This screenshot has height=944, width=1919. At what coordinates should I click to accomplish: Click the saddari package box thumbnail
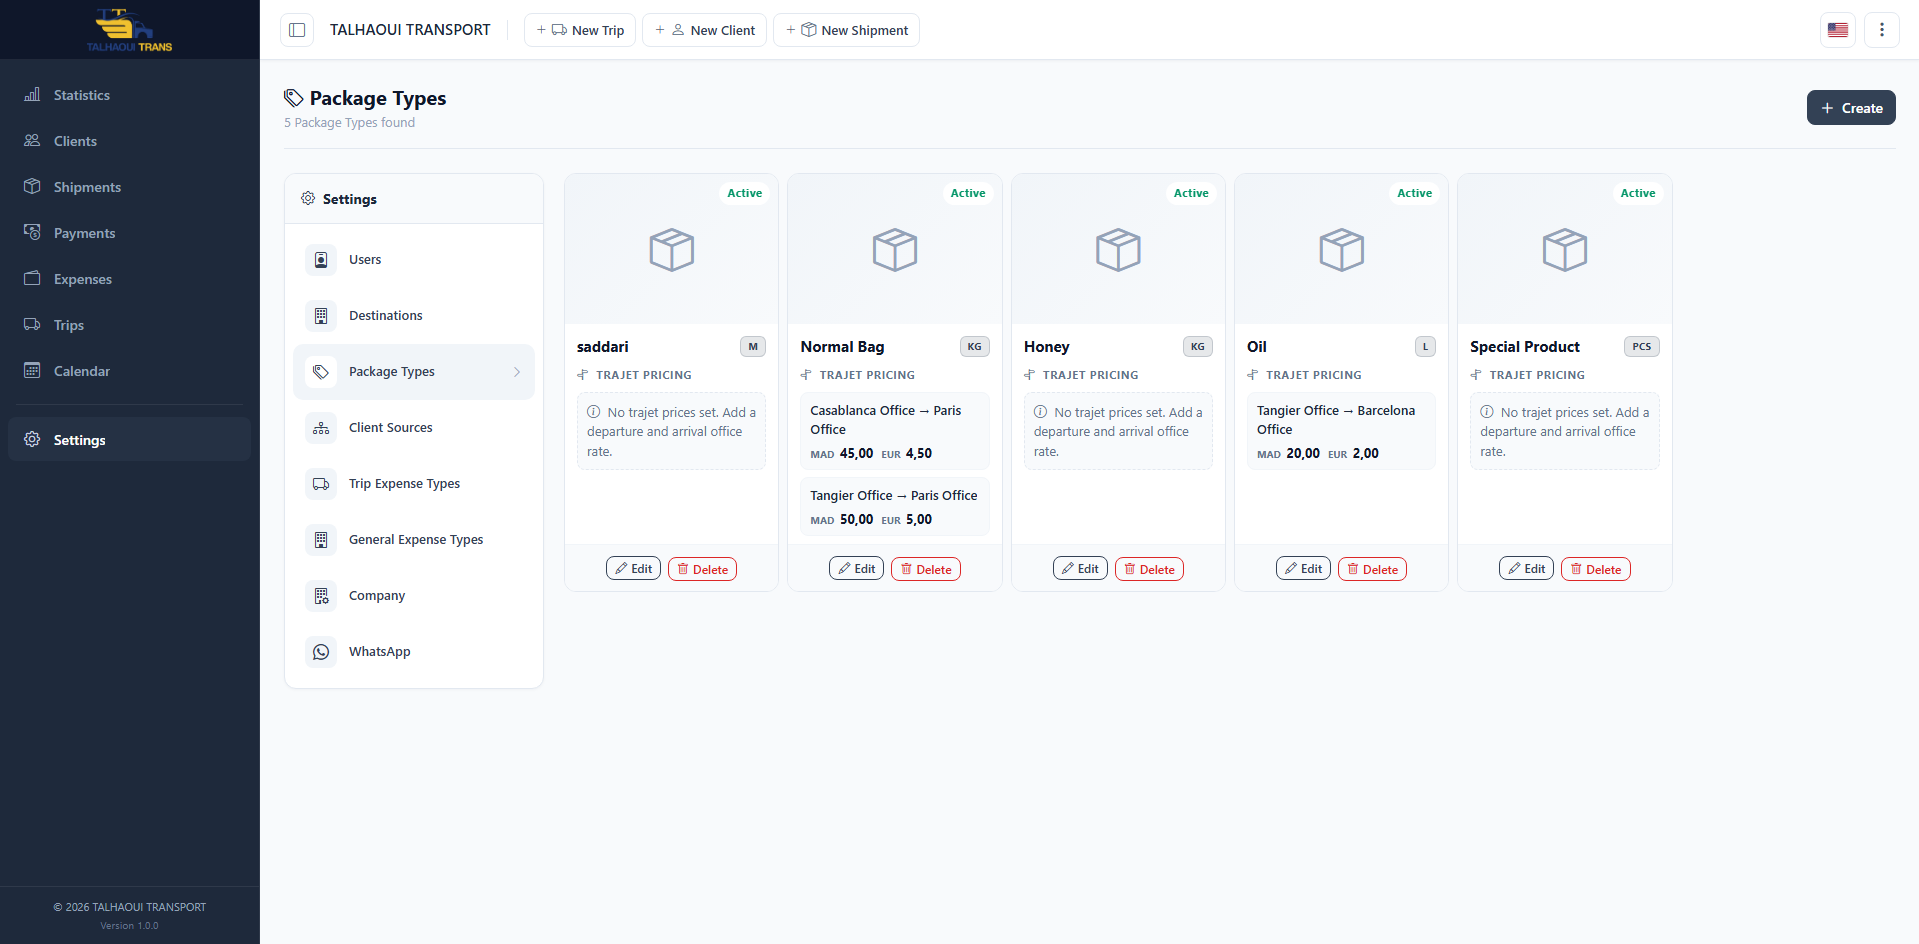672,250
